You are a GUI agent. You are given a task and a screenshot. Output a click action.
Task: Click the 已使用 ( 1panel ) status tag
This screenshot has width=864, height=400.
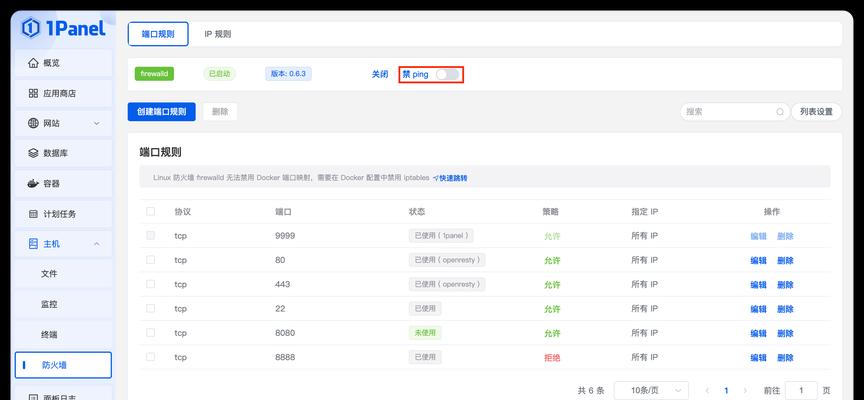click(x=441, y=235)
